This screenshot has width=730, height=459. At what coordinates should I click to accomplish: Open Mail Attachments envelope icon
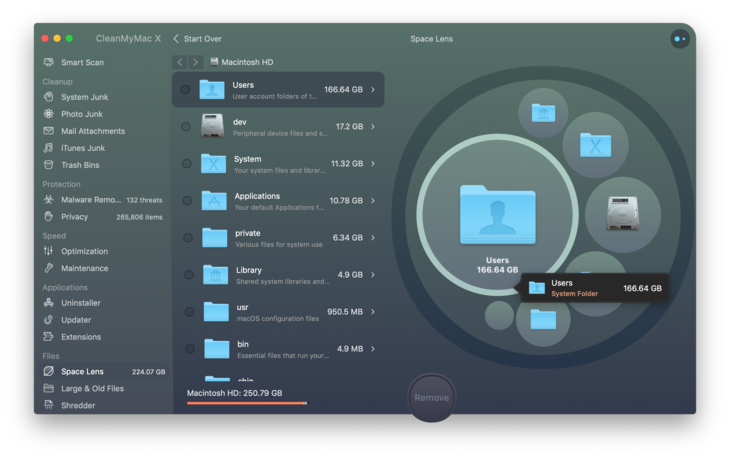[x=48, y=131]
